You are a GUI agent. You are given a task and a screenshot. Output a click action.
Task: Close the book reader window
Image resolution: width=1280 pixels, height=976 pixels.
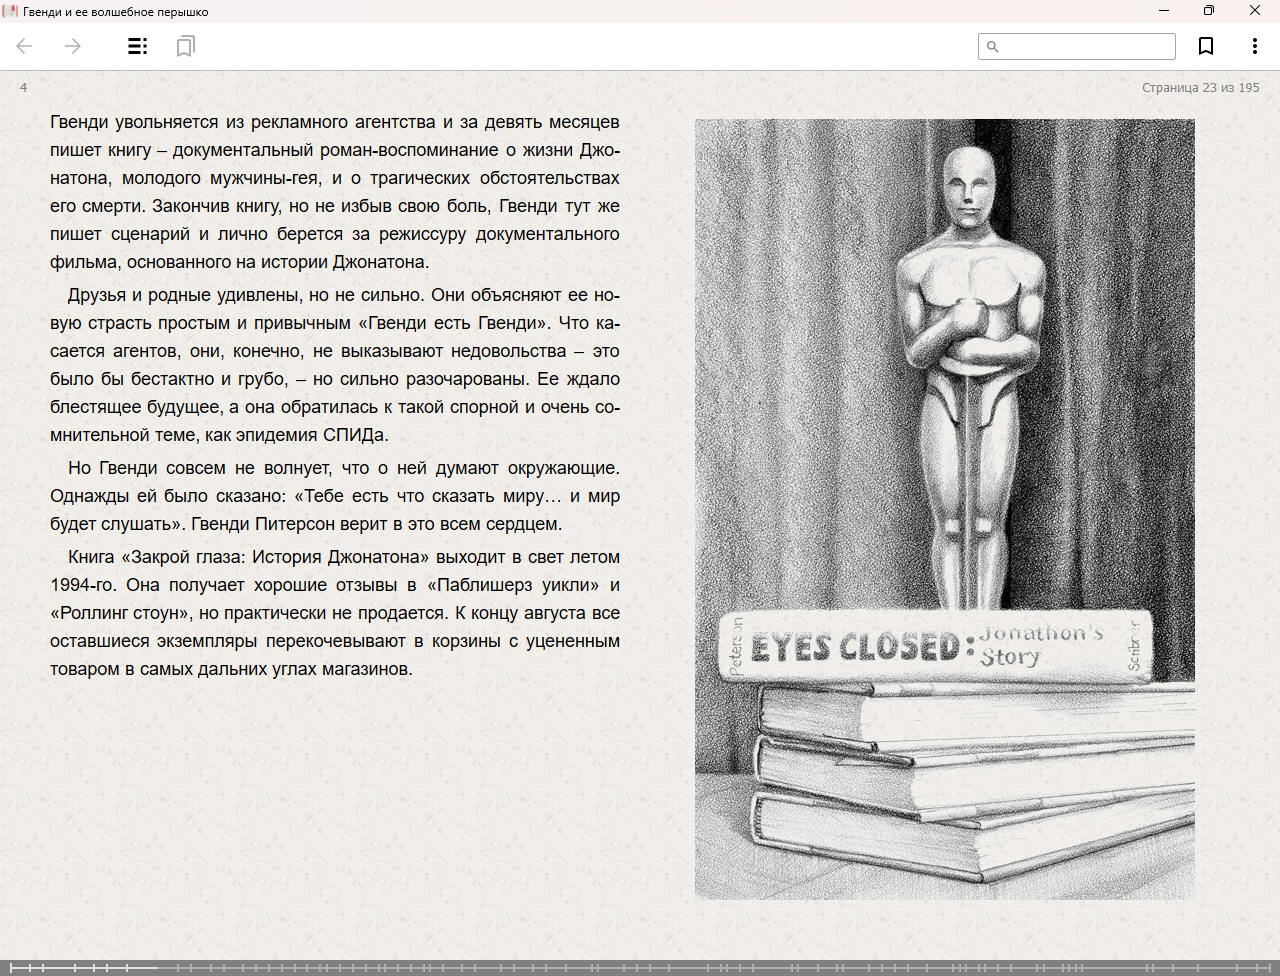pyautogui.click(x=1255, y=11)
